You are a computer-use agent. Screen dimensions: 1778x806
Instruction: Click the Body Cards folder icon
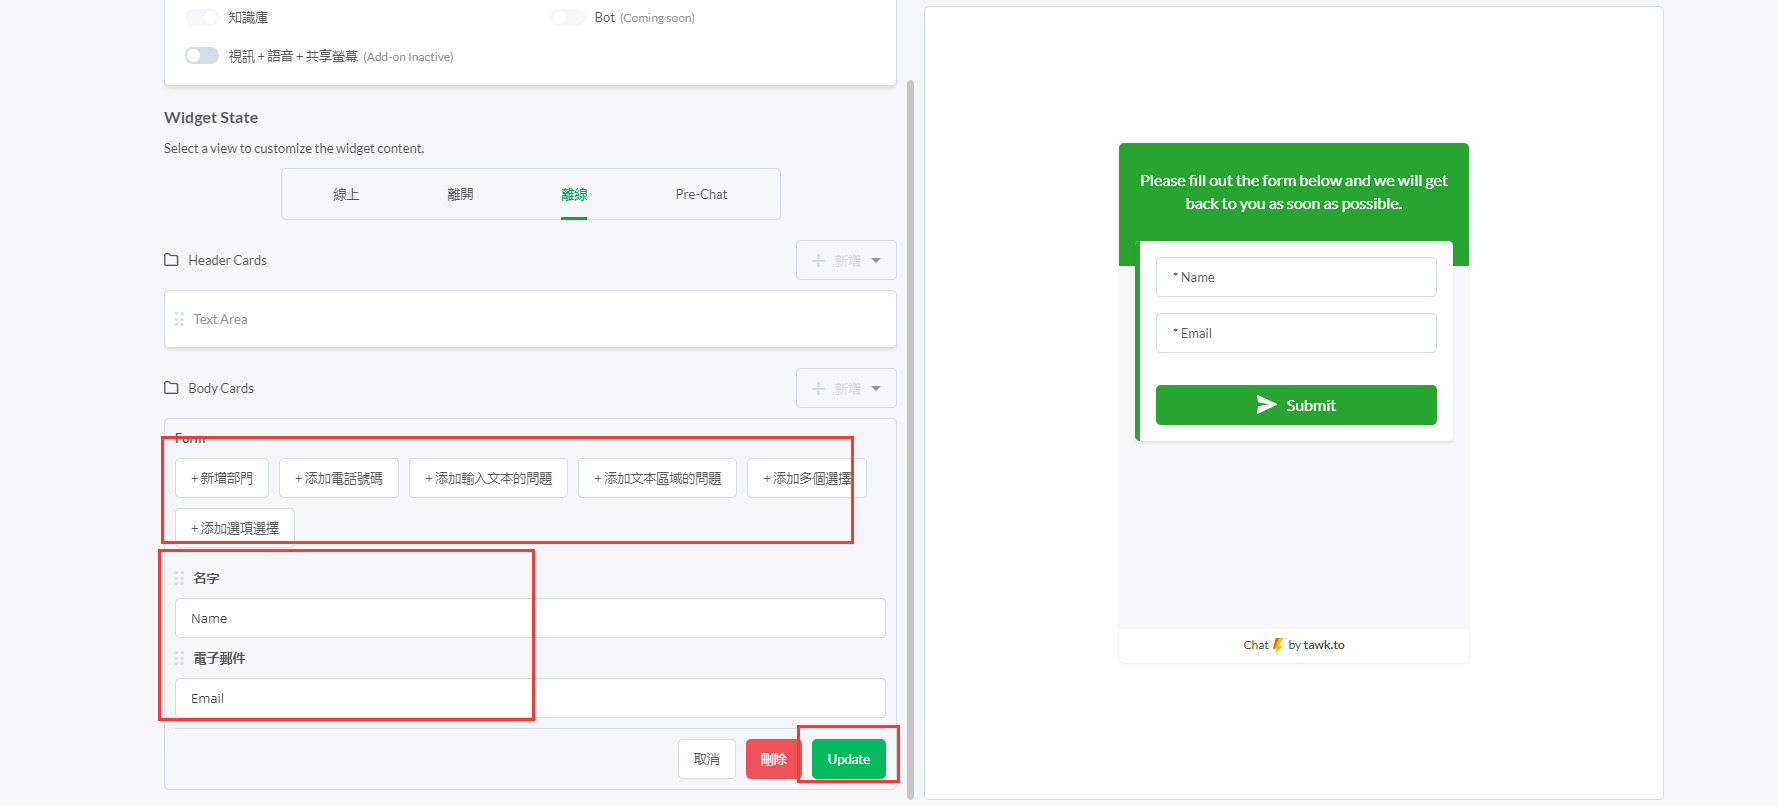coord(171,388)
